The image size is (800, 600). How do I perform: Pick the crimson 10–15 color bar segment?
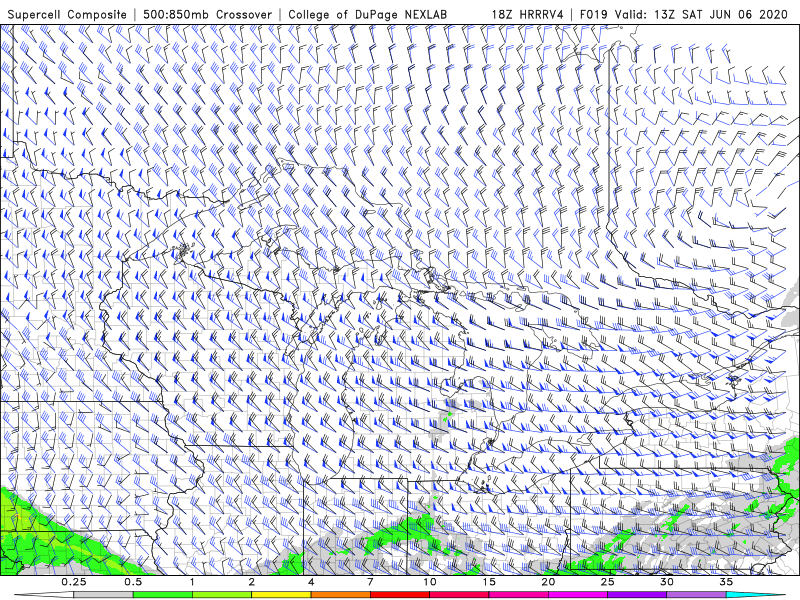coord(459,595)
